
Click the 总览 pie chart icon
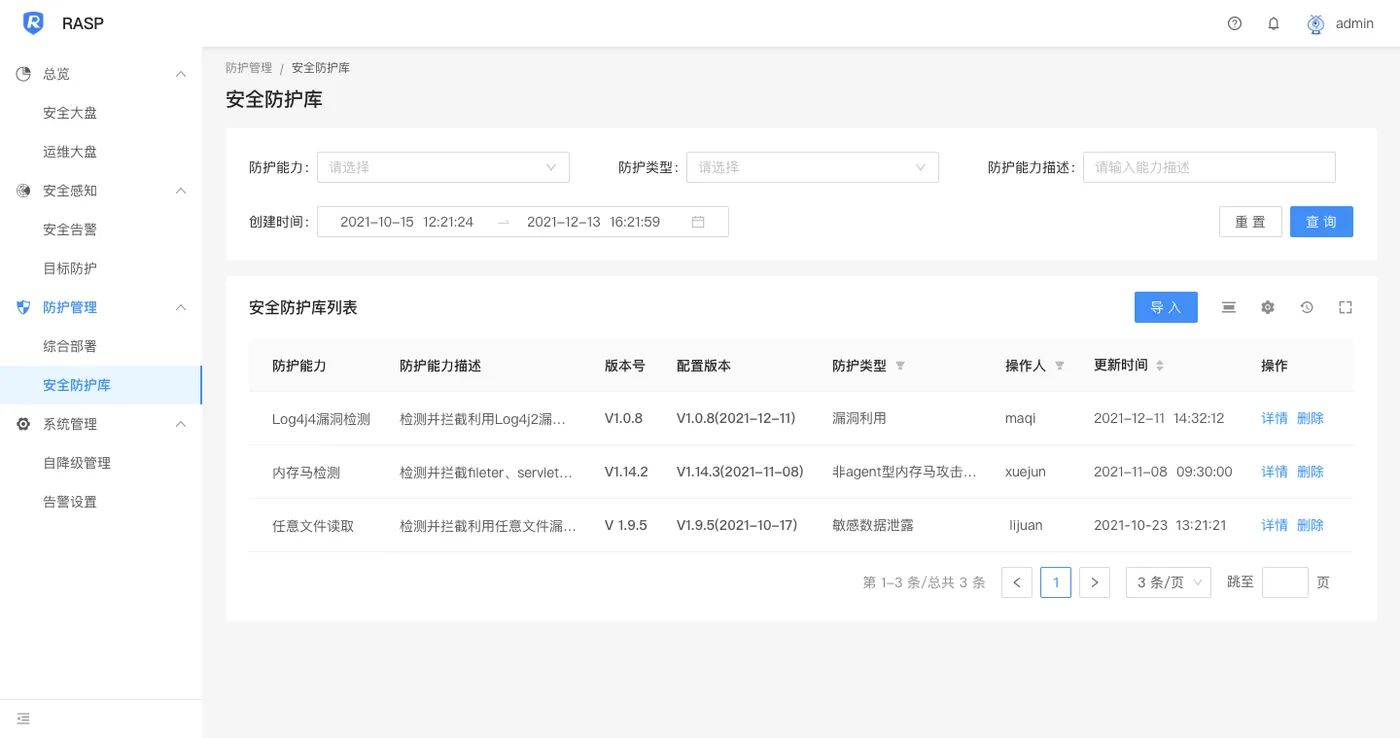tap(23, 74)
